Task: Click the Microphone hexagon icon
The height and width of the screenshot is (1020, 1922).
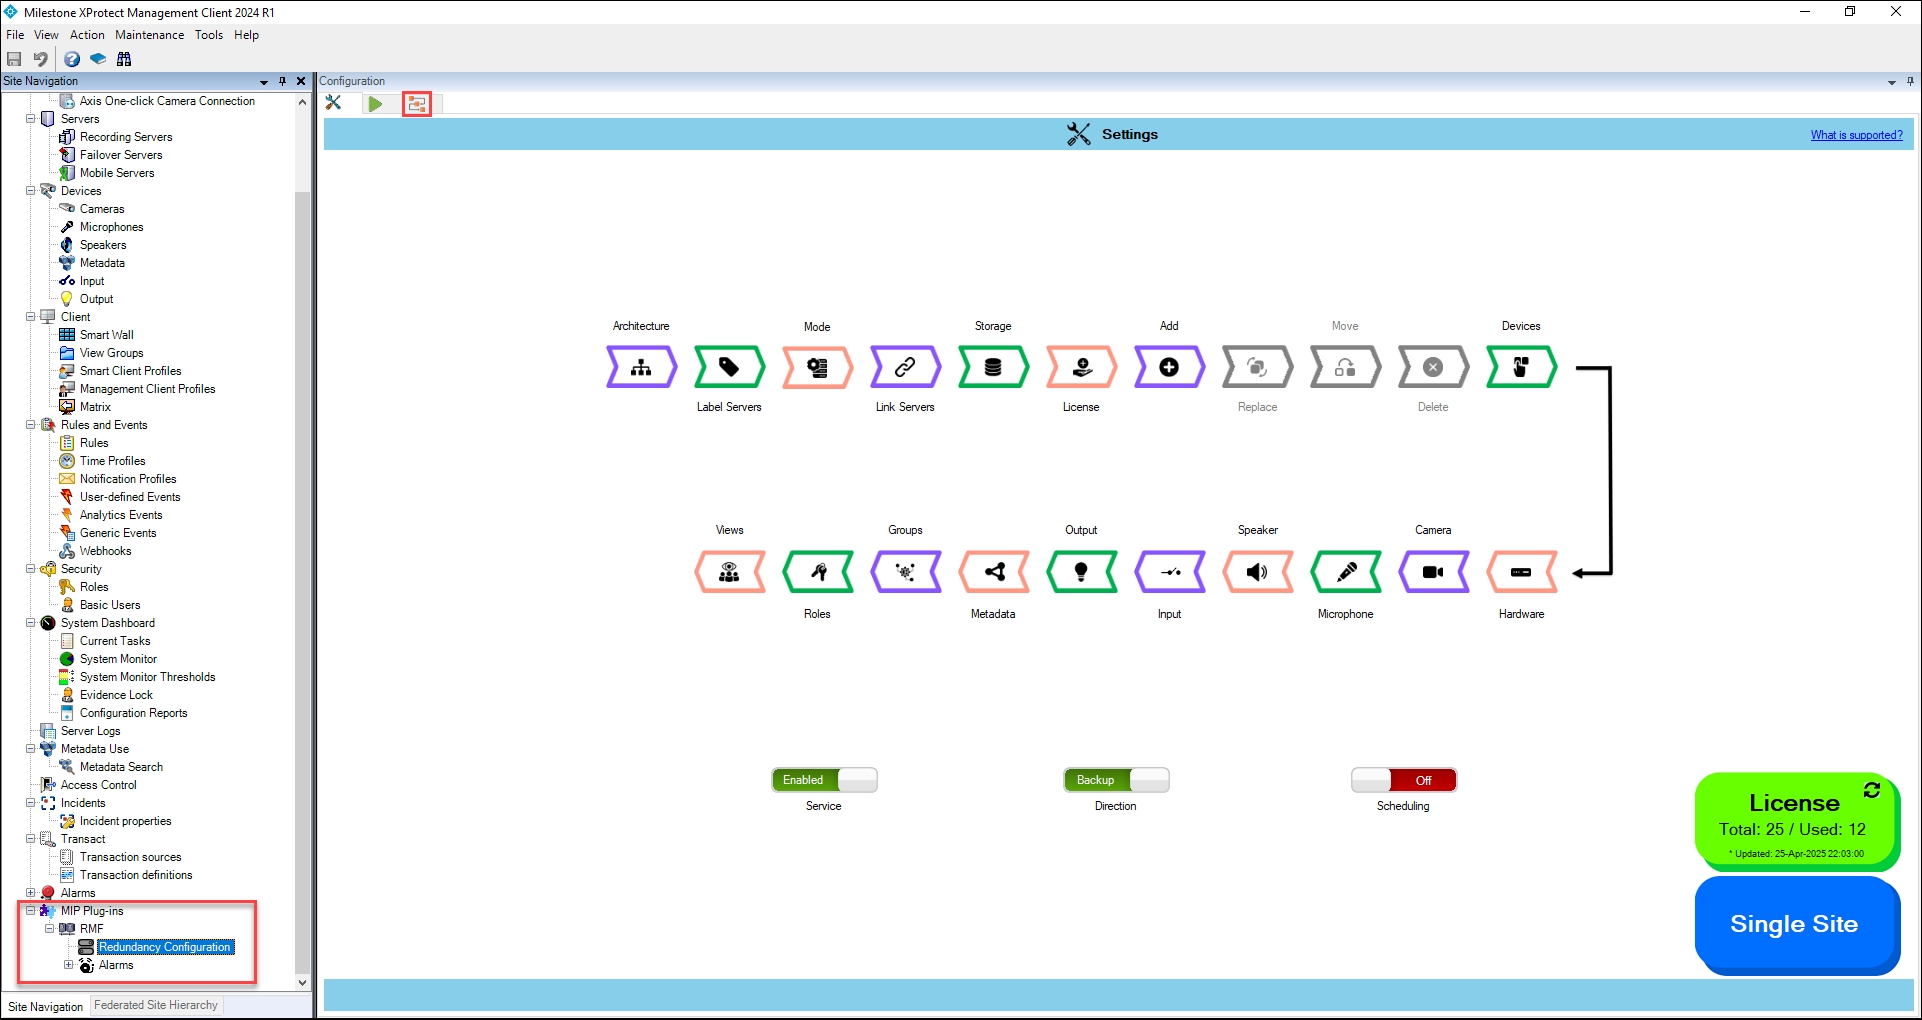Action: pos(1346,572)
